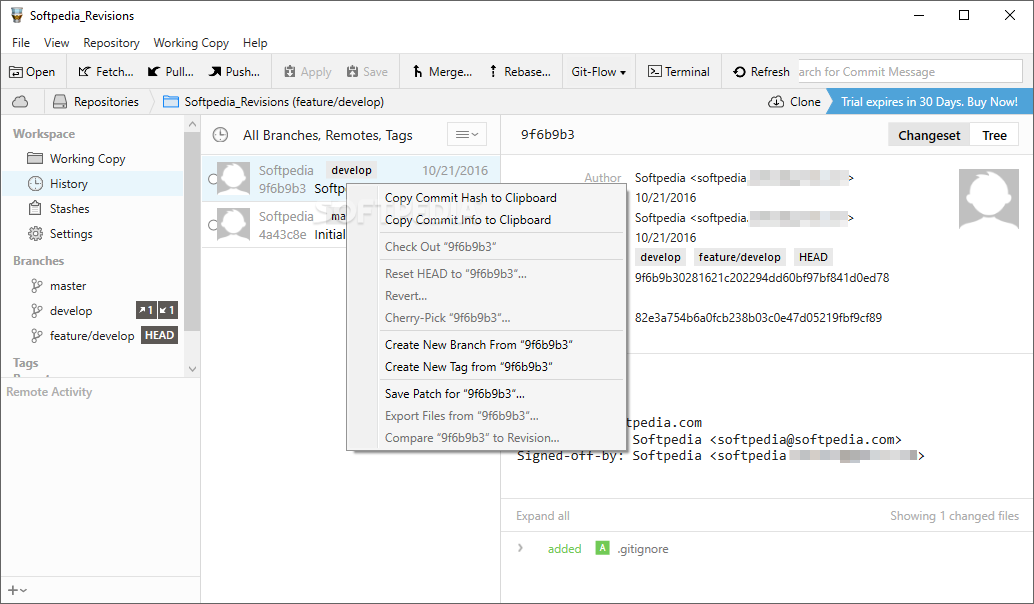
Task: Open the Terminal from the toolbar
Action: tap(679, 72)
